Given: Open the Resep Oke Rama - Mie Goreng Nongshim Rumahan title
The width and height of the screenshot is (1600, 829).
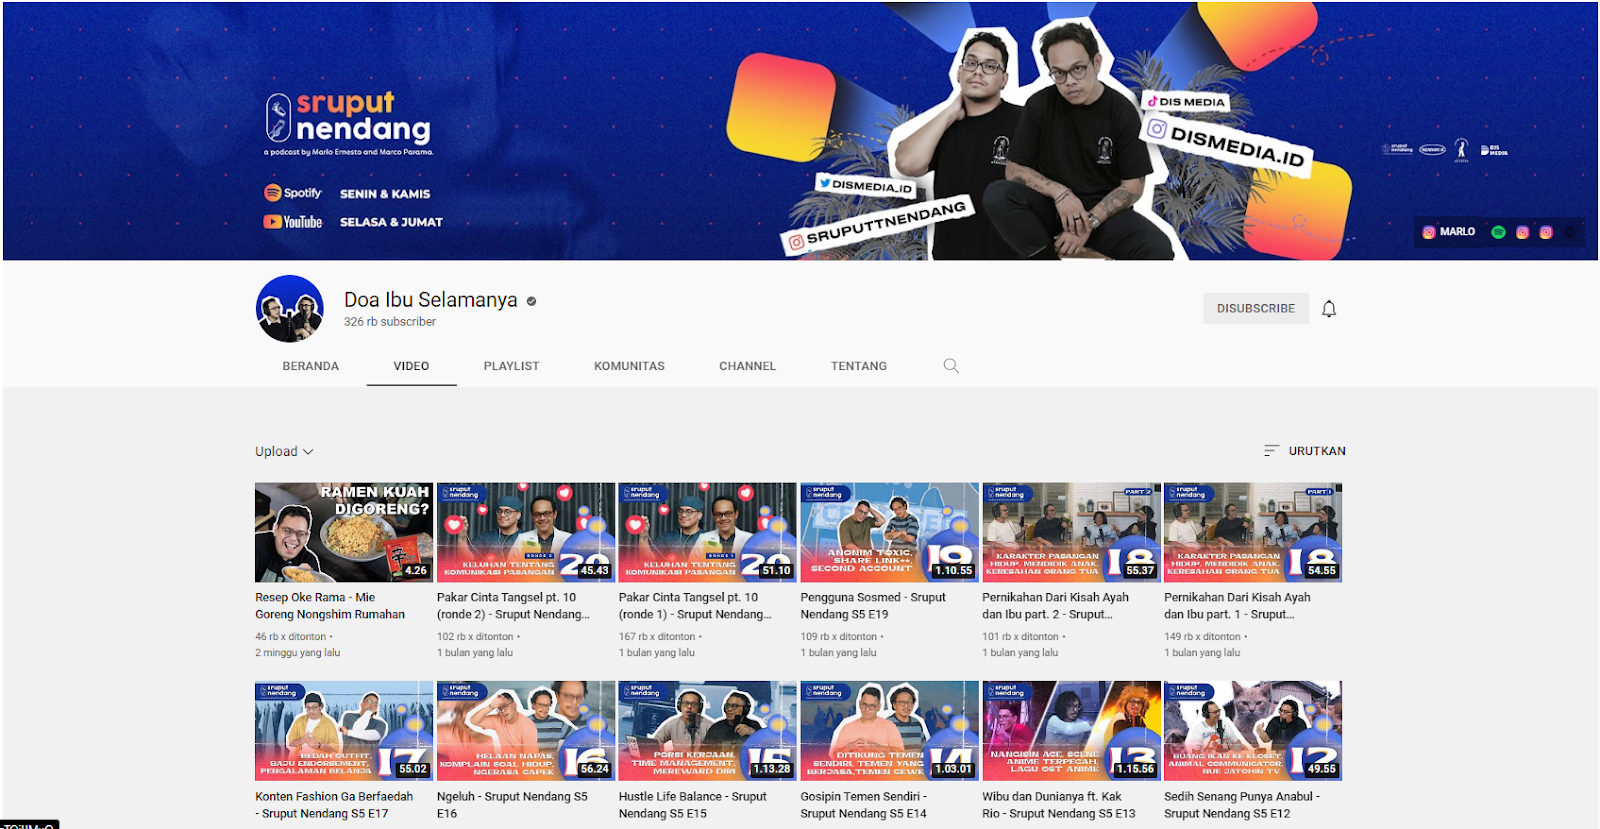Looking at the screenshot, I should click(x=330, y=606).
